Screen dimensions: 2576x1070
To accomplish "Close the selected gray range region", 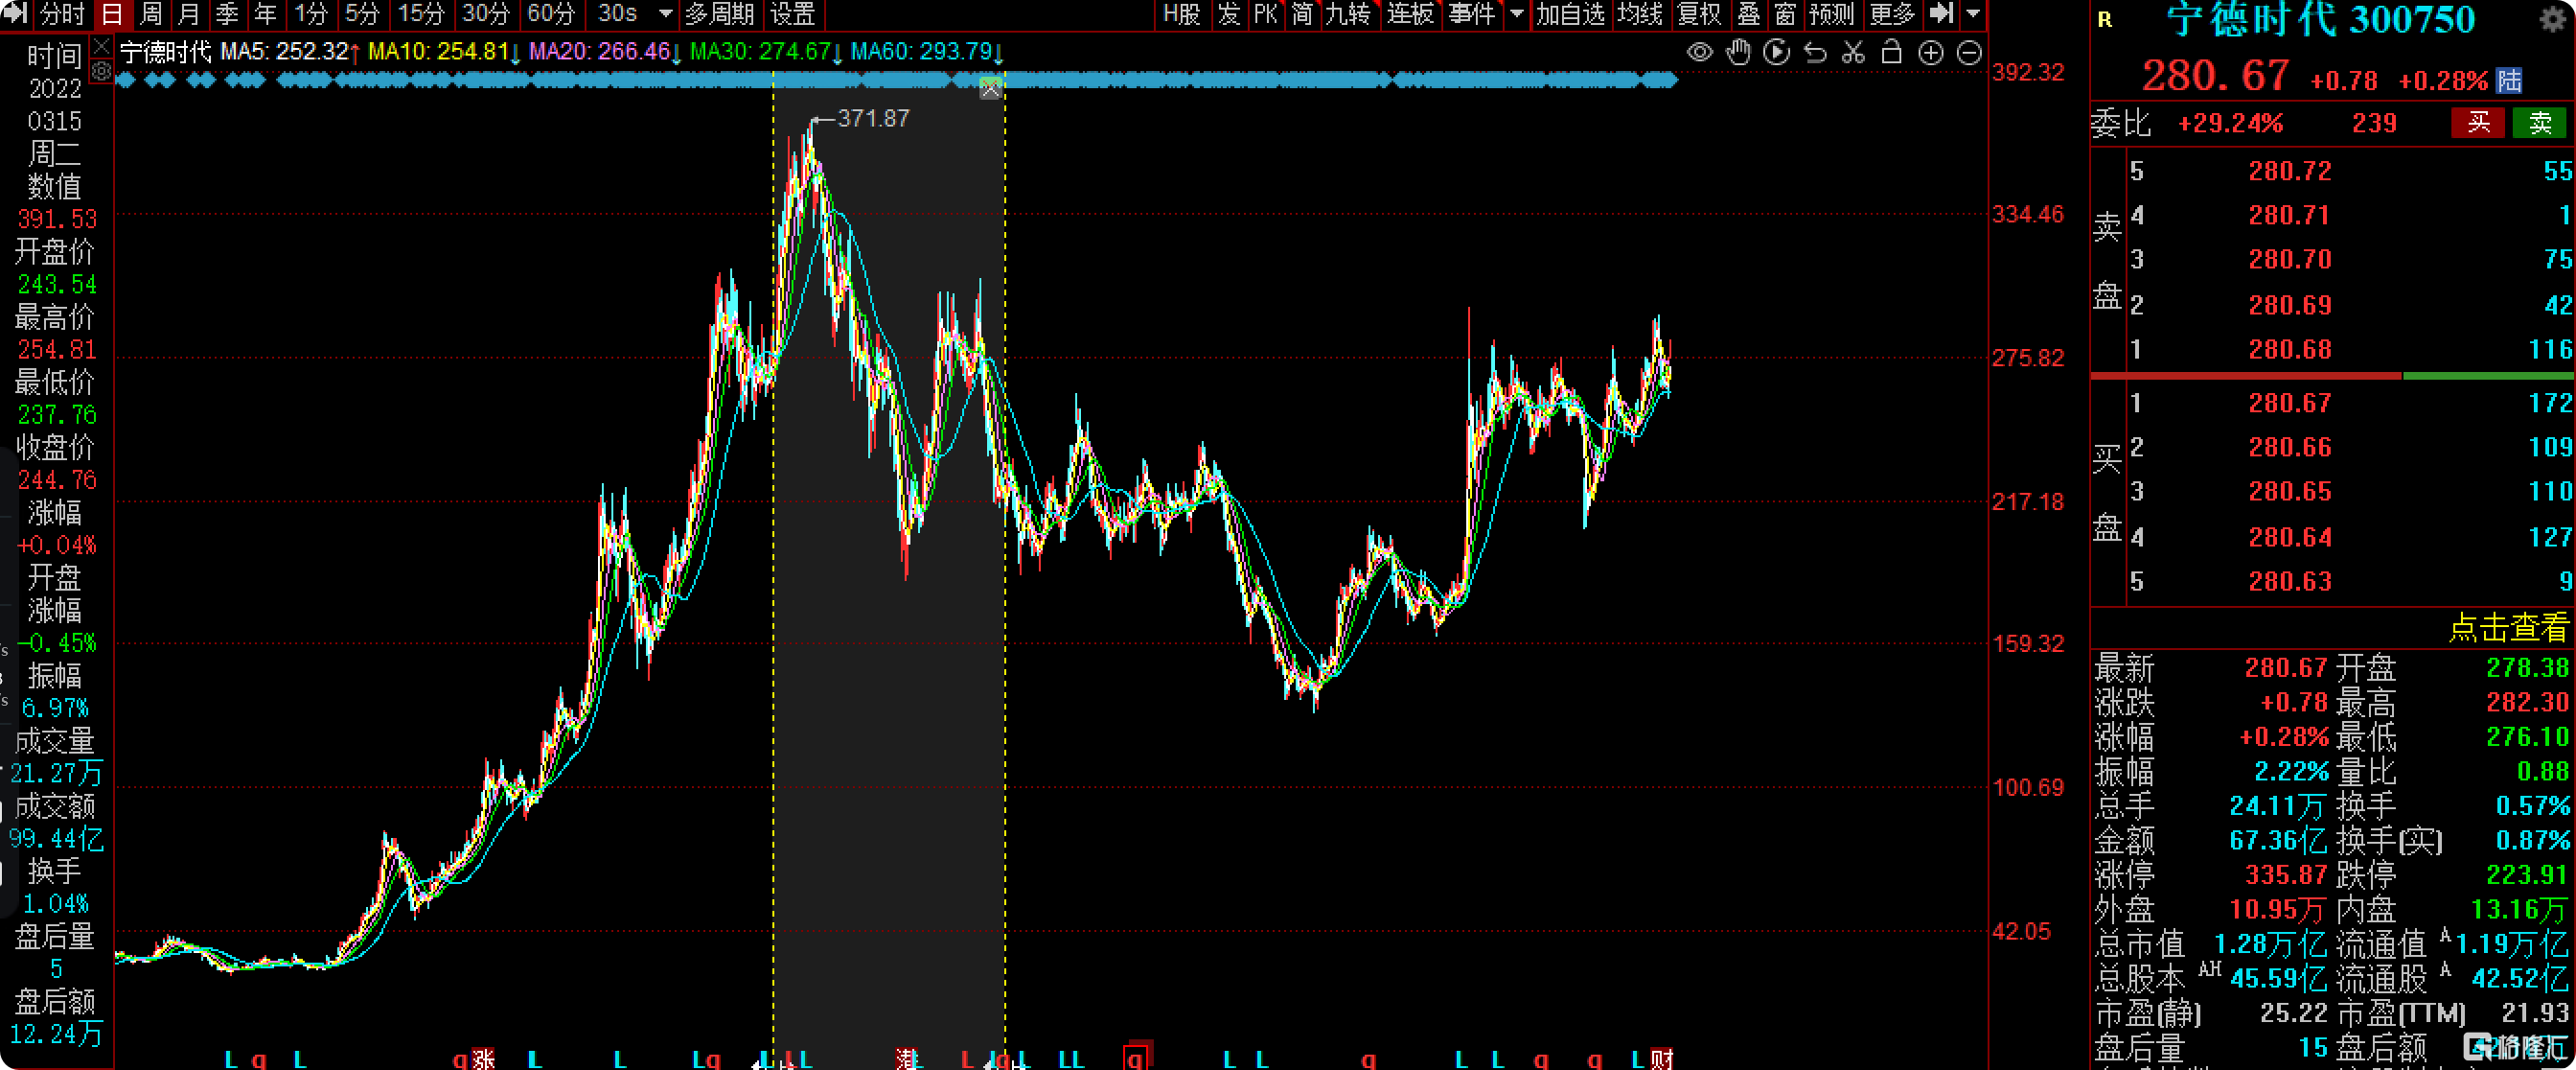I will pos(990,89).
